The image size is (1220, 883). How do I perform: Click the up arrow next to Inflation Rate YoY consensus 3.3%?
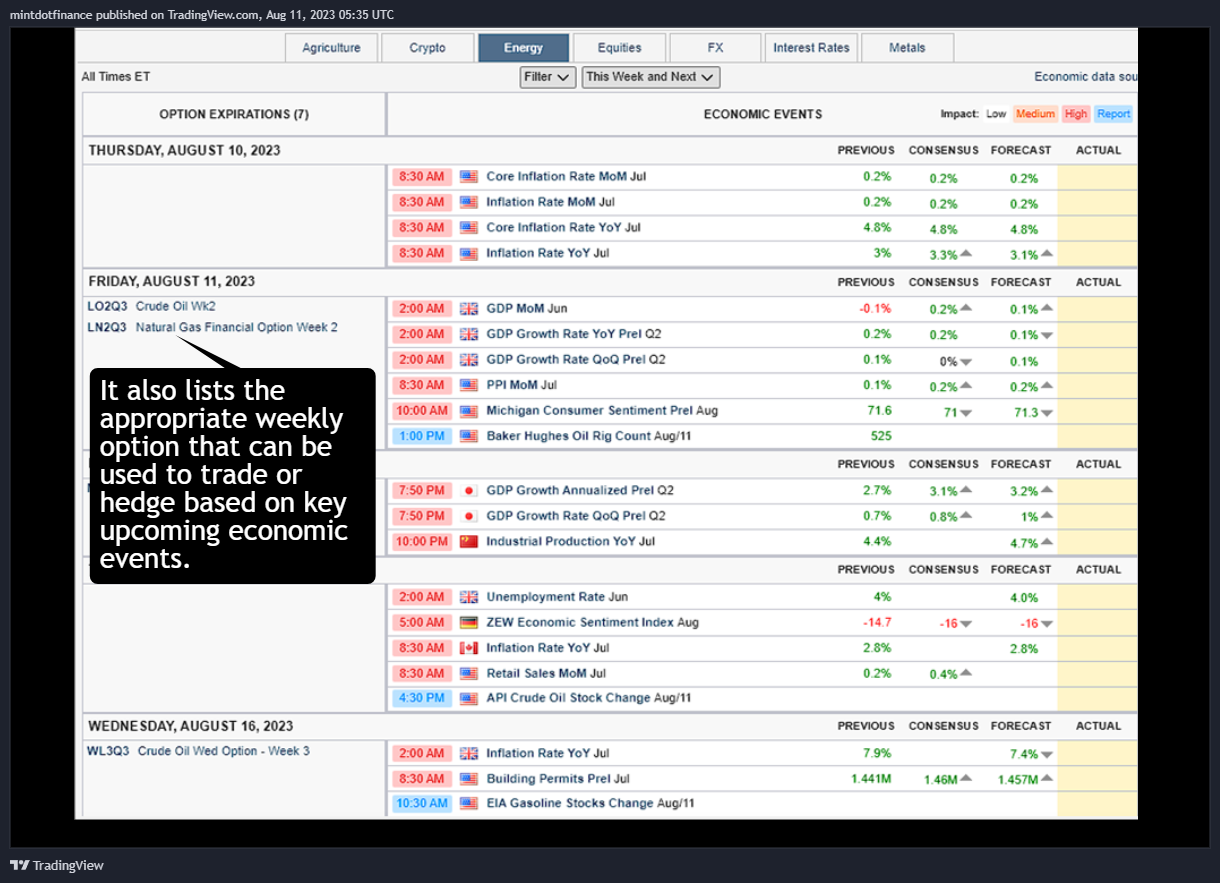coord(966,254)
